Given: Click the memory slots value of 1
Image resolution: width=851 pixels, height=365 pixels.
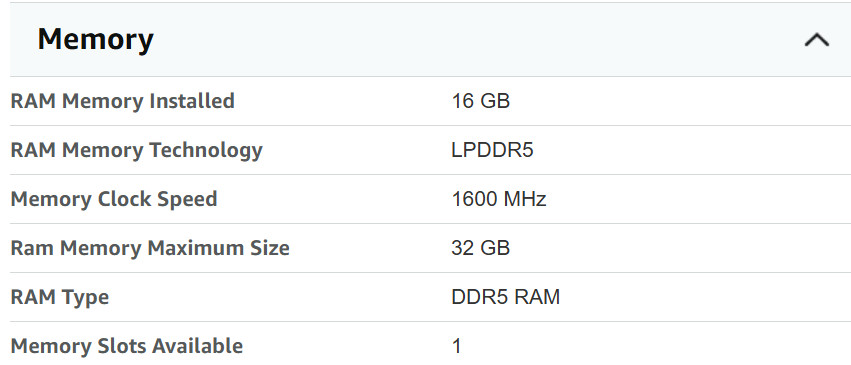Looking at the screenshot, I should tap(456, 346).
